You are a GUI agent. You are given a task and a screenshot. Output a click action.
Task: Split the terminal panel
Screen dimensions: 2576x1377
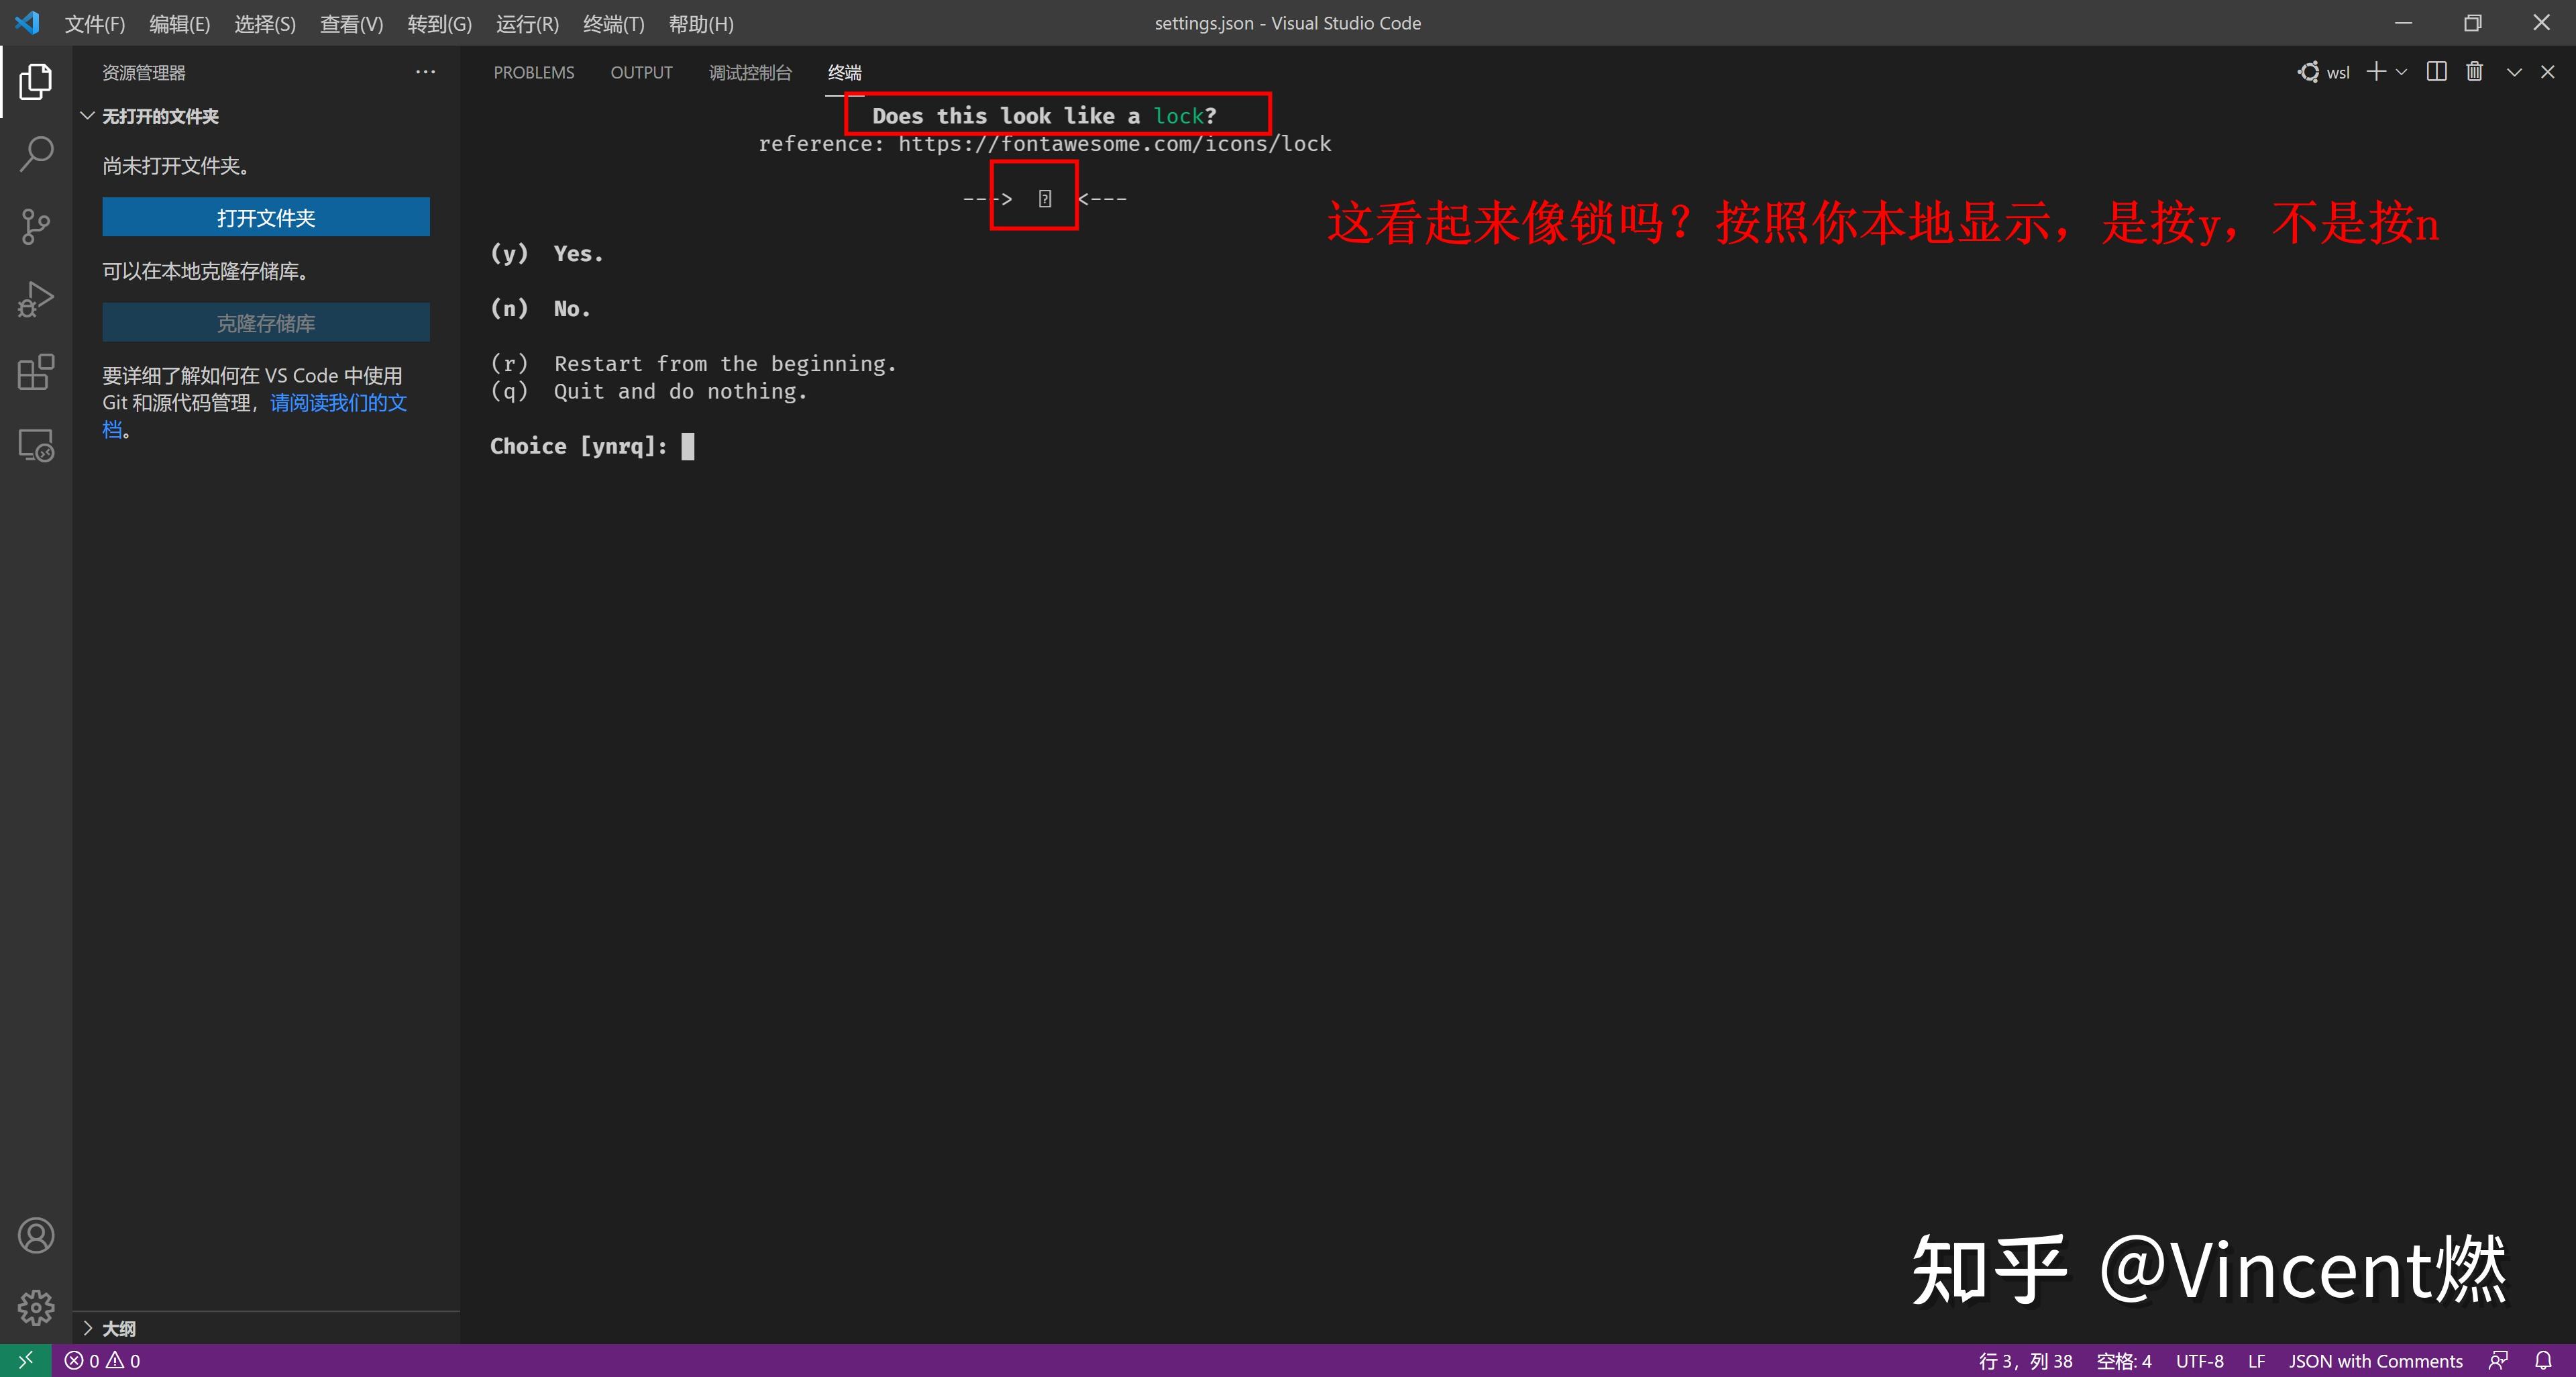point(2436,71)
